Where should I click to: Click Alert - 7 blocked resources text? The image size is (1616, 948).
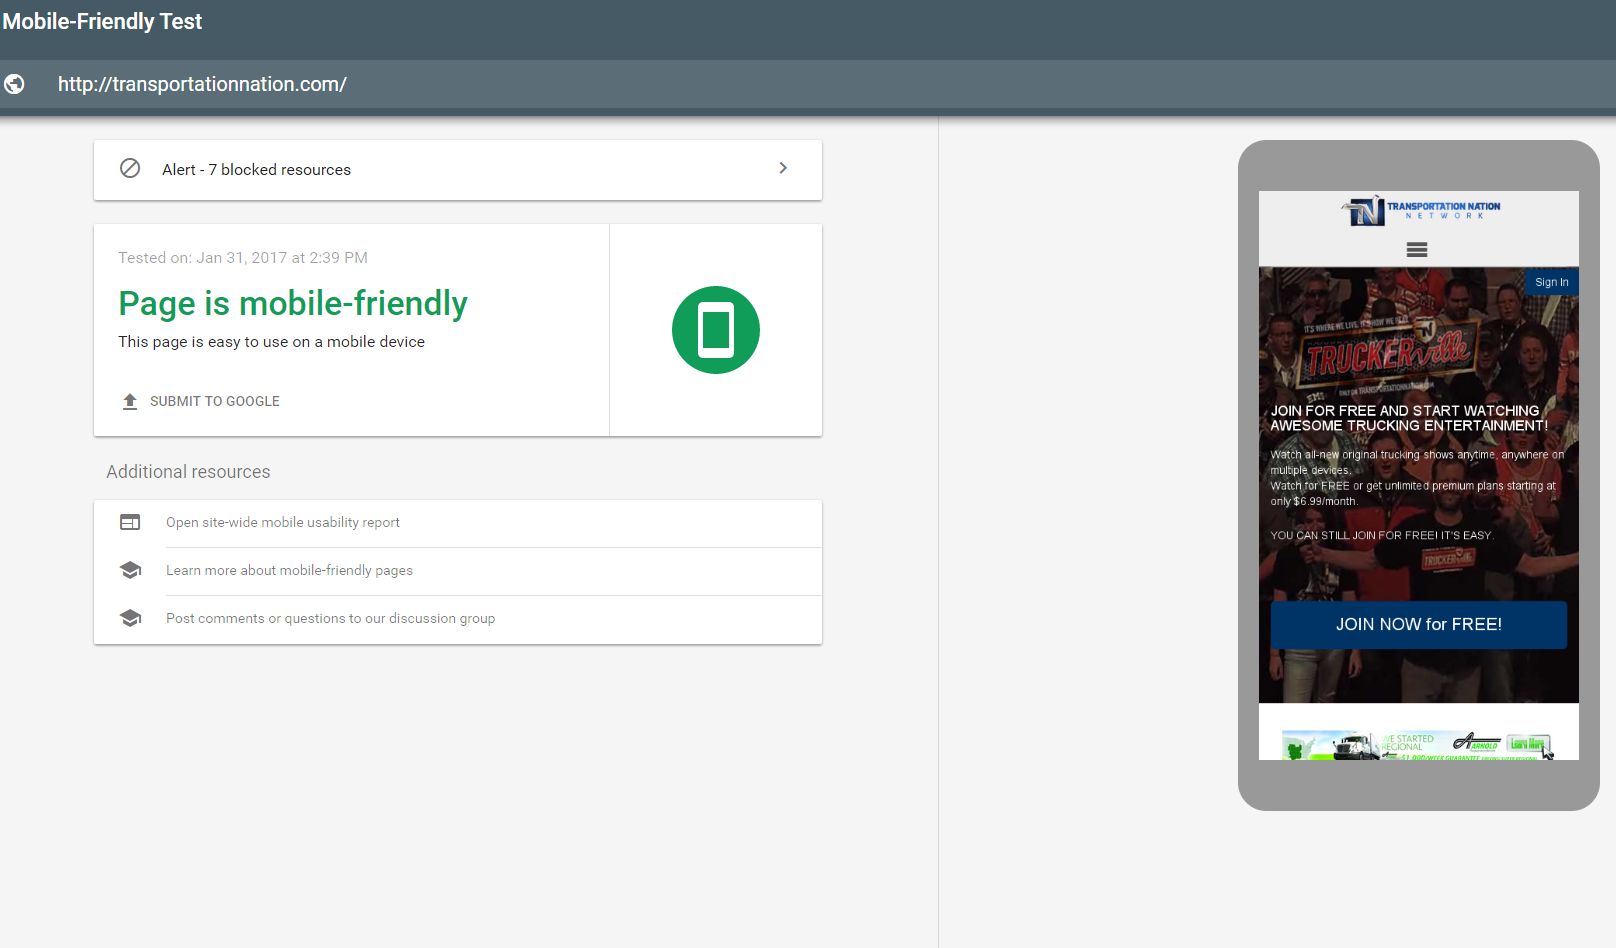coord(256,169)
